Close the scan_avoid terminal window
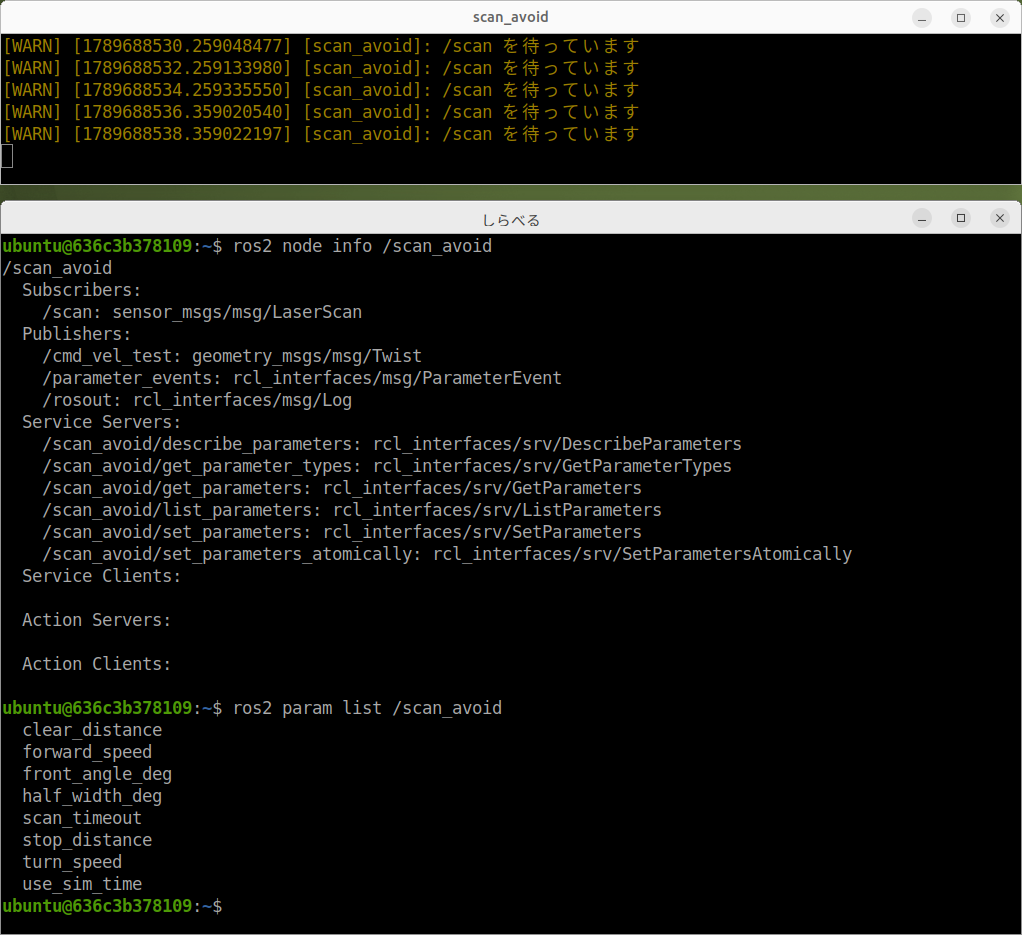This screenshot has height=935, width=1022. pos(1000,18)
